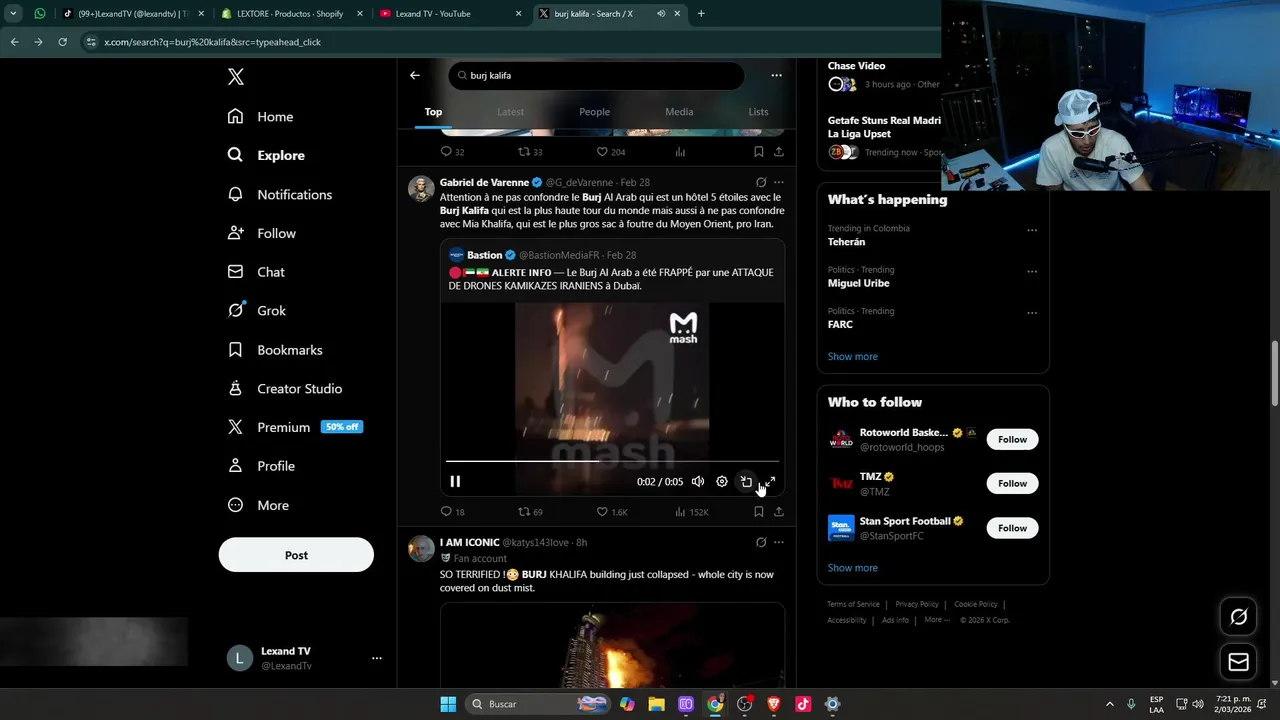The height and width of the screenshot is (720, 1280).
Task: Seek on the video progress bar
Action: pos(612,461)
